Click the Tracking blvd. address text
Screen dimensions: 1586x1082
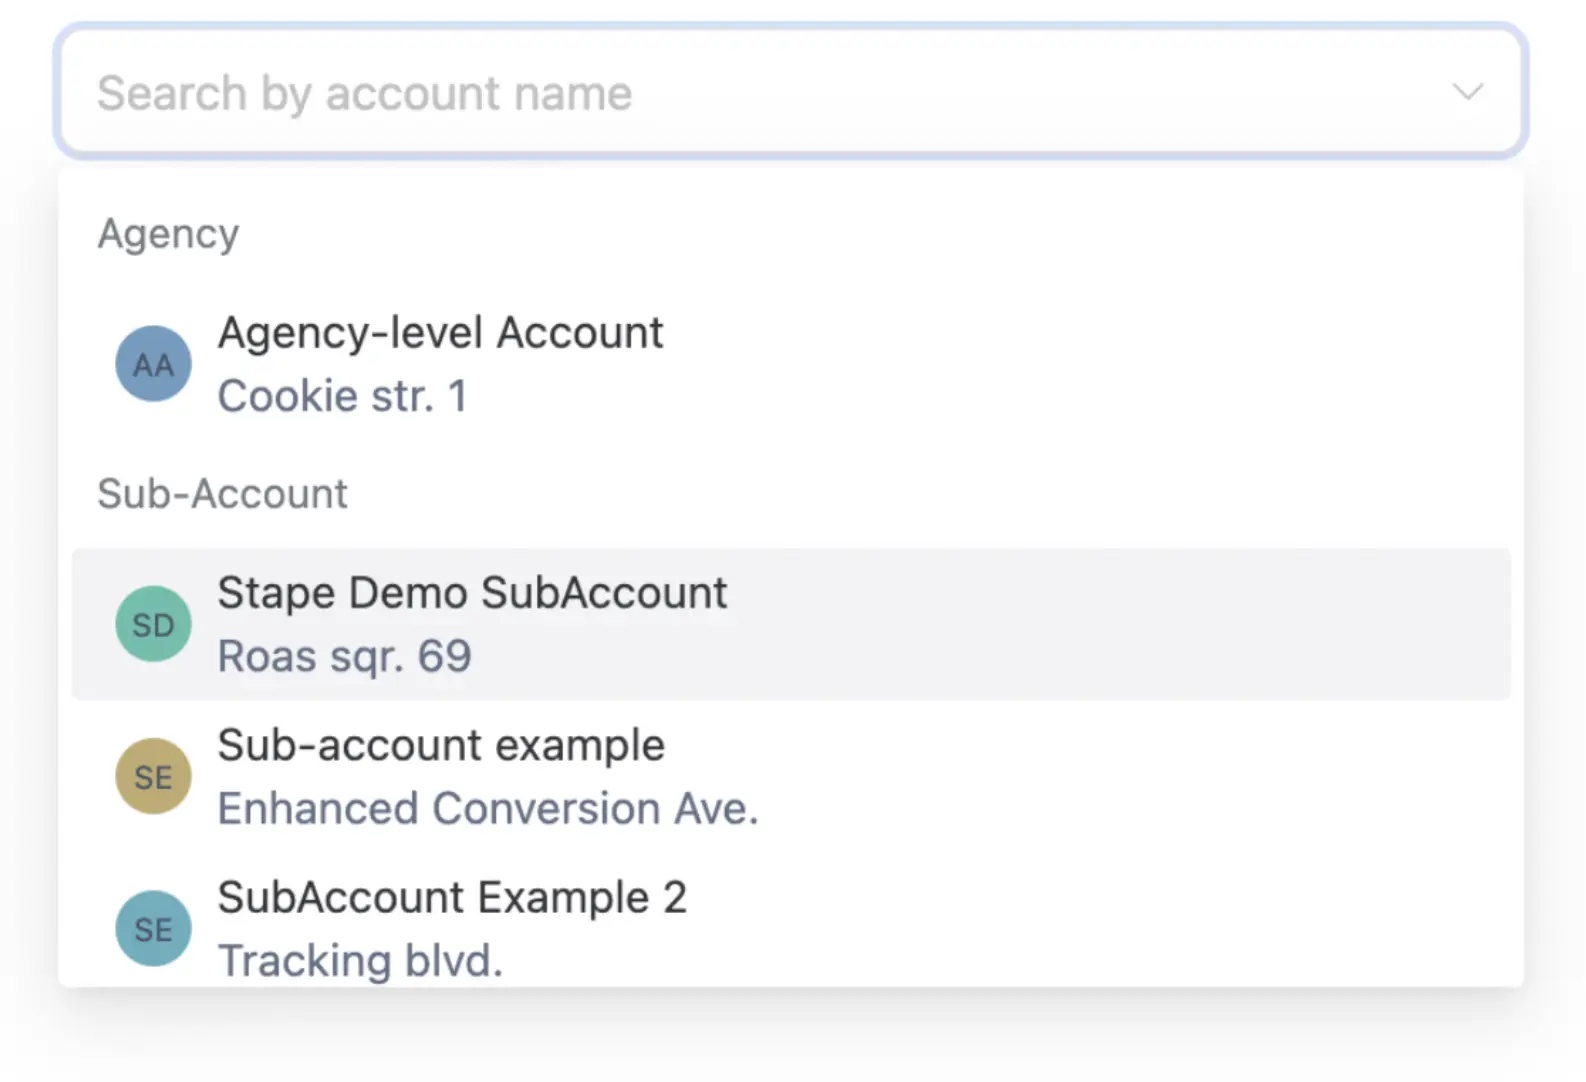[x=360, y=961]
